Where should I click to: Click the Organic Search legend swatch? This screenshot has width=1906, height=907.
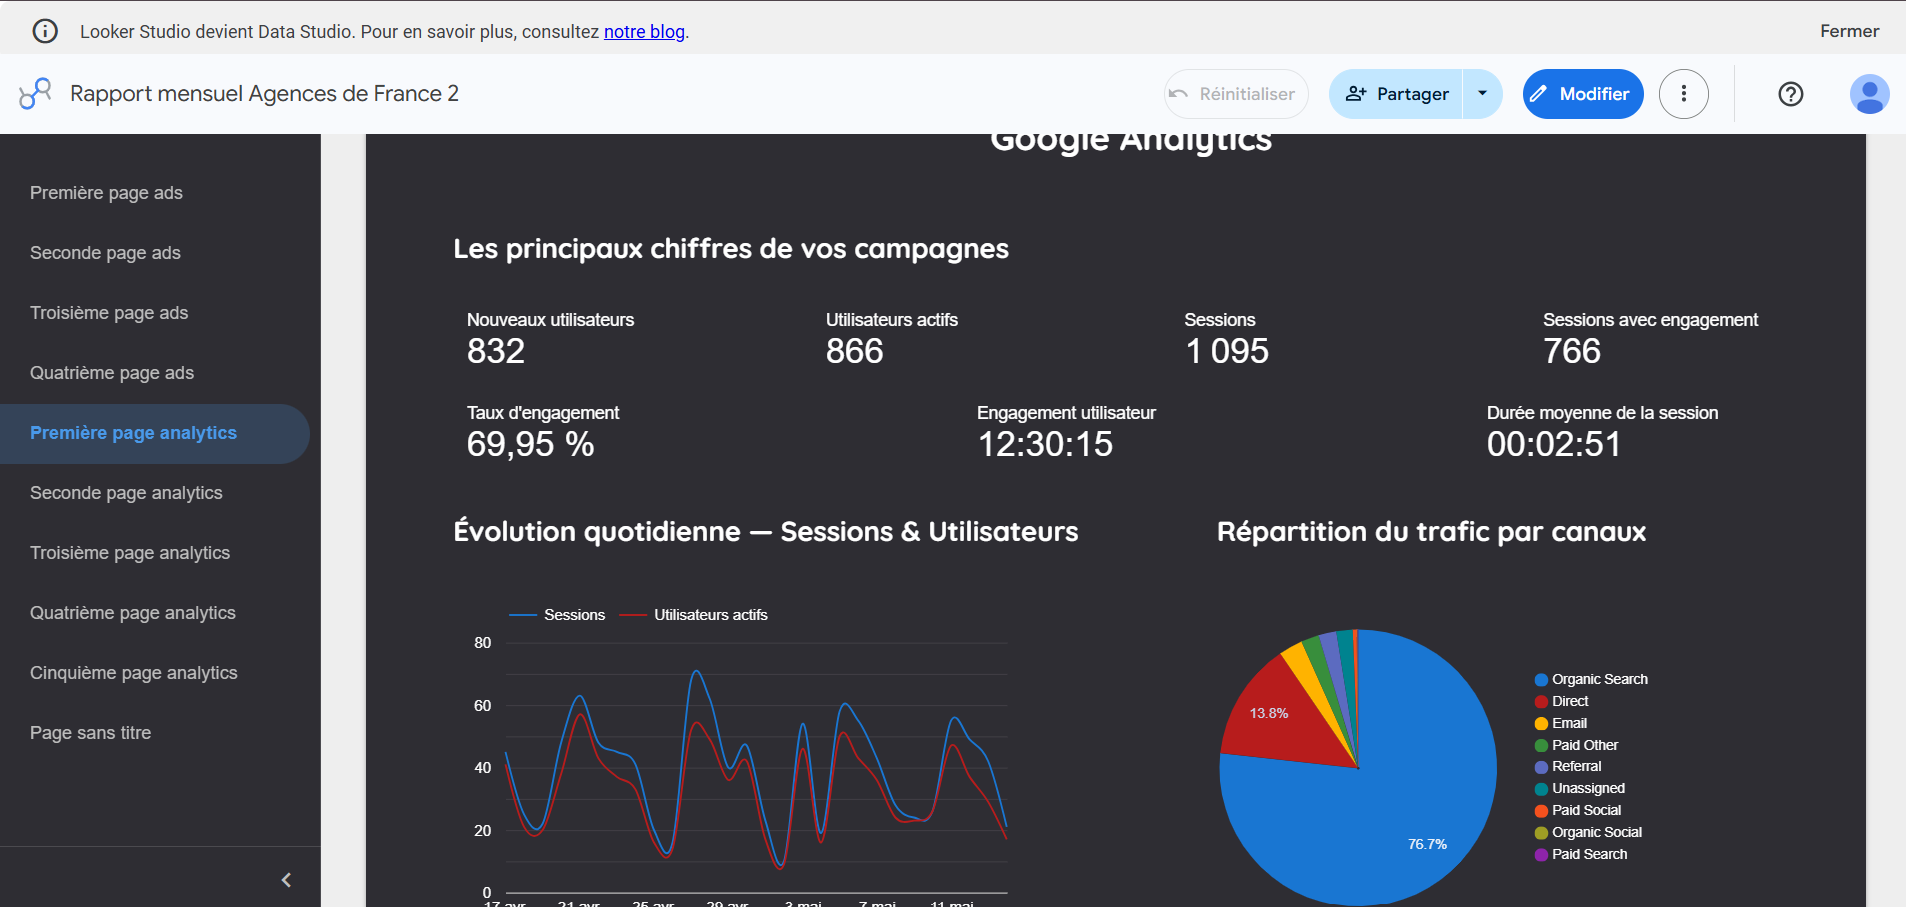pos(1541,680)
